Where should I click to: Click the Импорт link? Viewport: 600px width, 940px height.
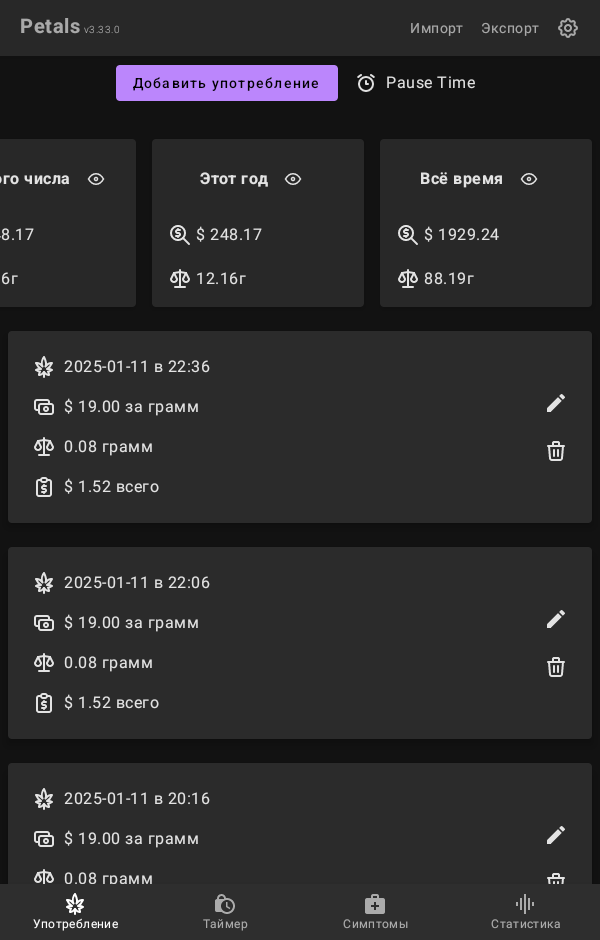[x=436, y=28]
